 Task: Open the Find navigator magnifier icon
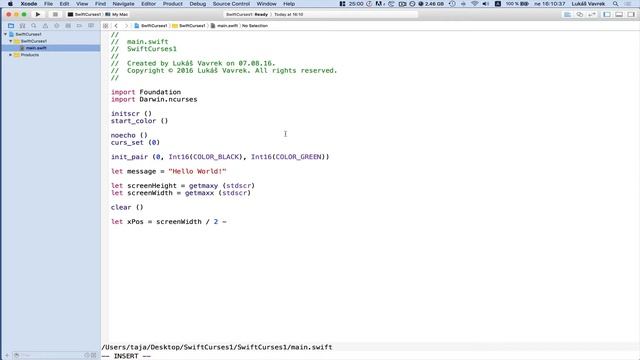tap(34, 26)
